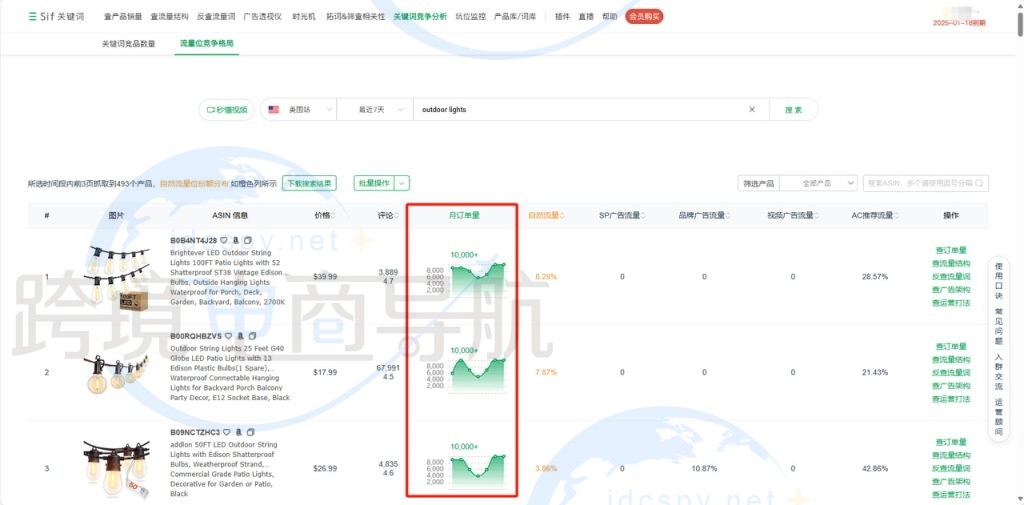The image size is (1024, 505).
Task: Click 查订单量 for product row 3
Action: (x=951, y=442)
